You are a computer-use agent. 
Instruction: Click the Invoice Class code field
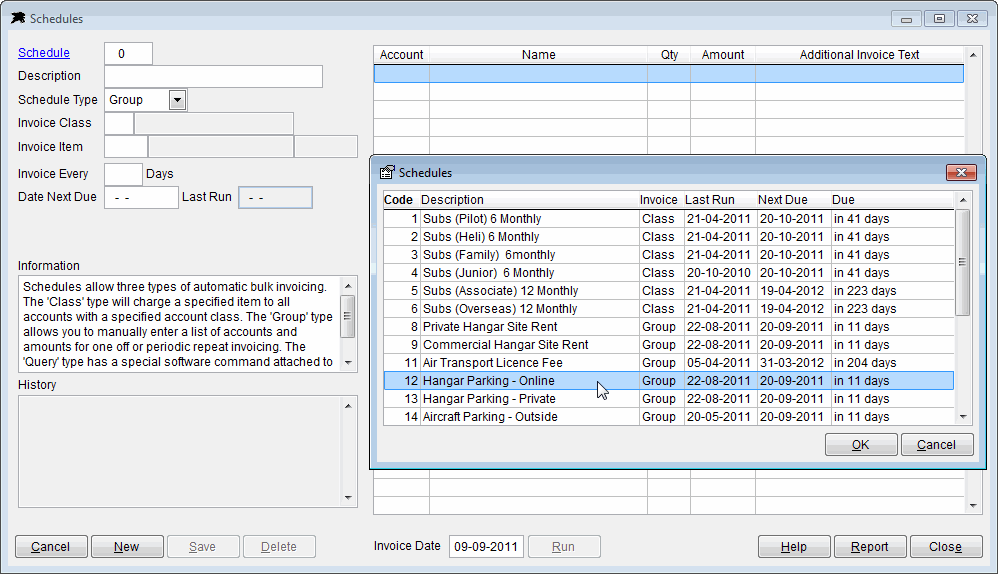point(119,123)
